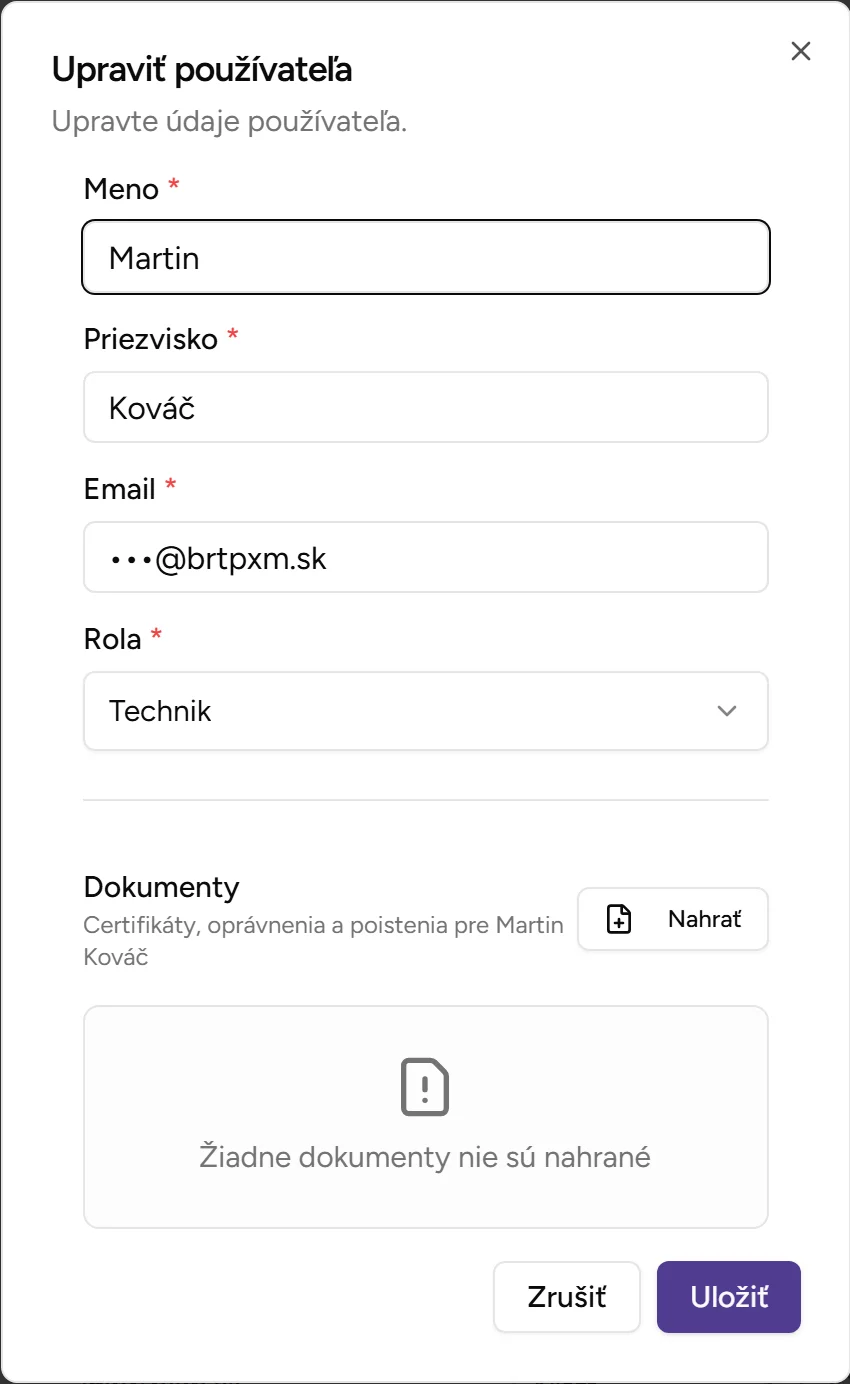Click the Nahrať upload button

click(x=672, y=918)
